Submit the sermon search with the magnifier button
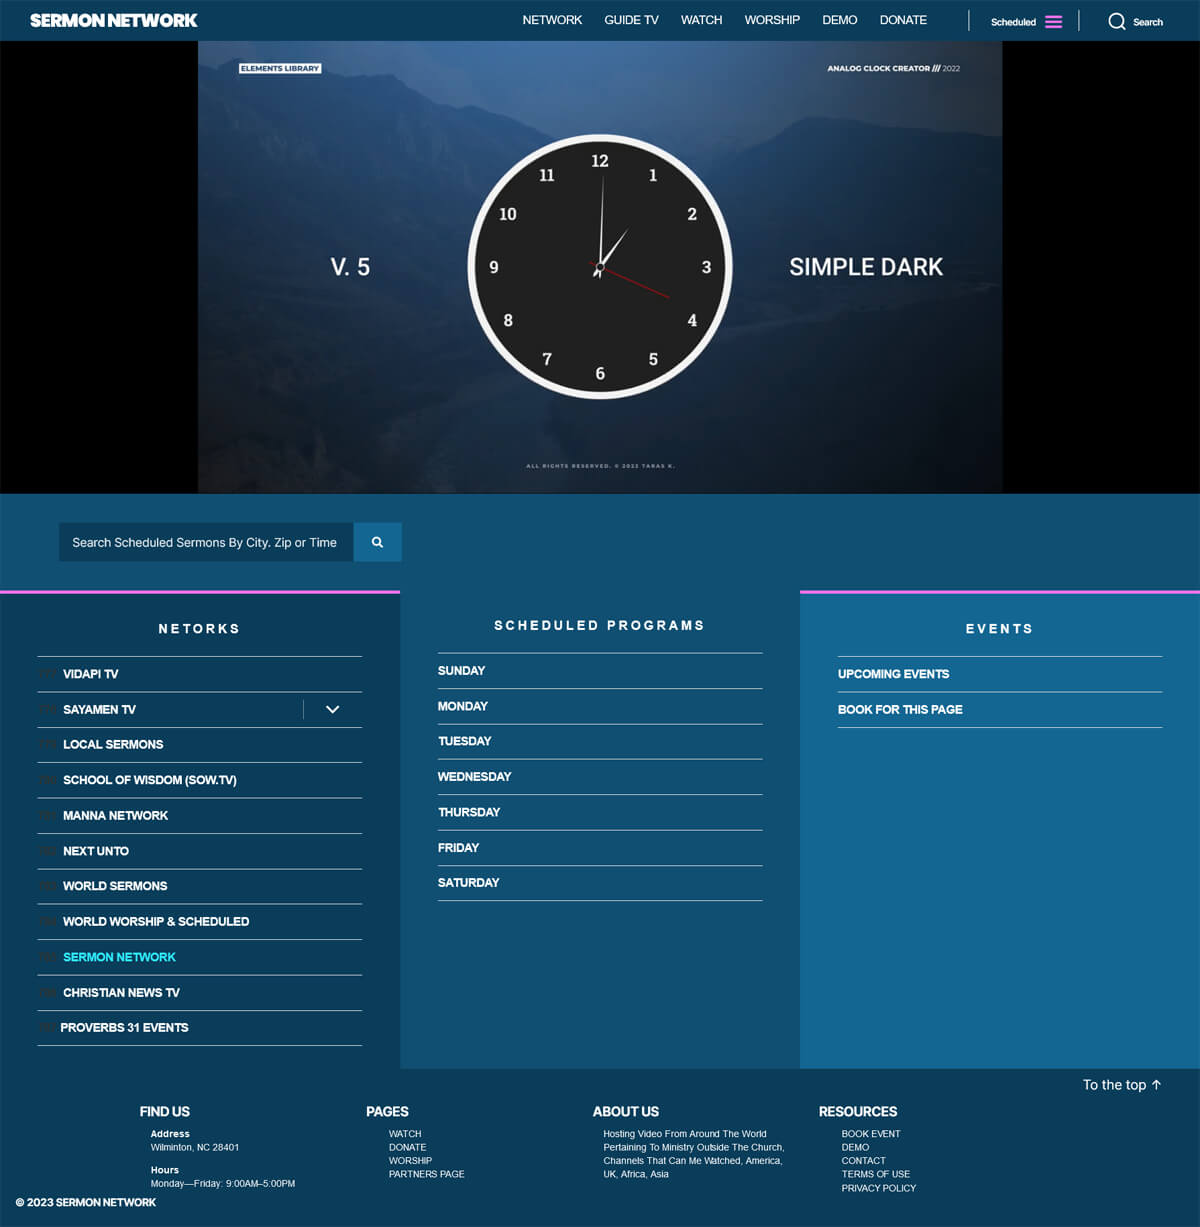Screen dimensions: 1200x1227 click(x=377, y=542)
